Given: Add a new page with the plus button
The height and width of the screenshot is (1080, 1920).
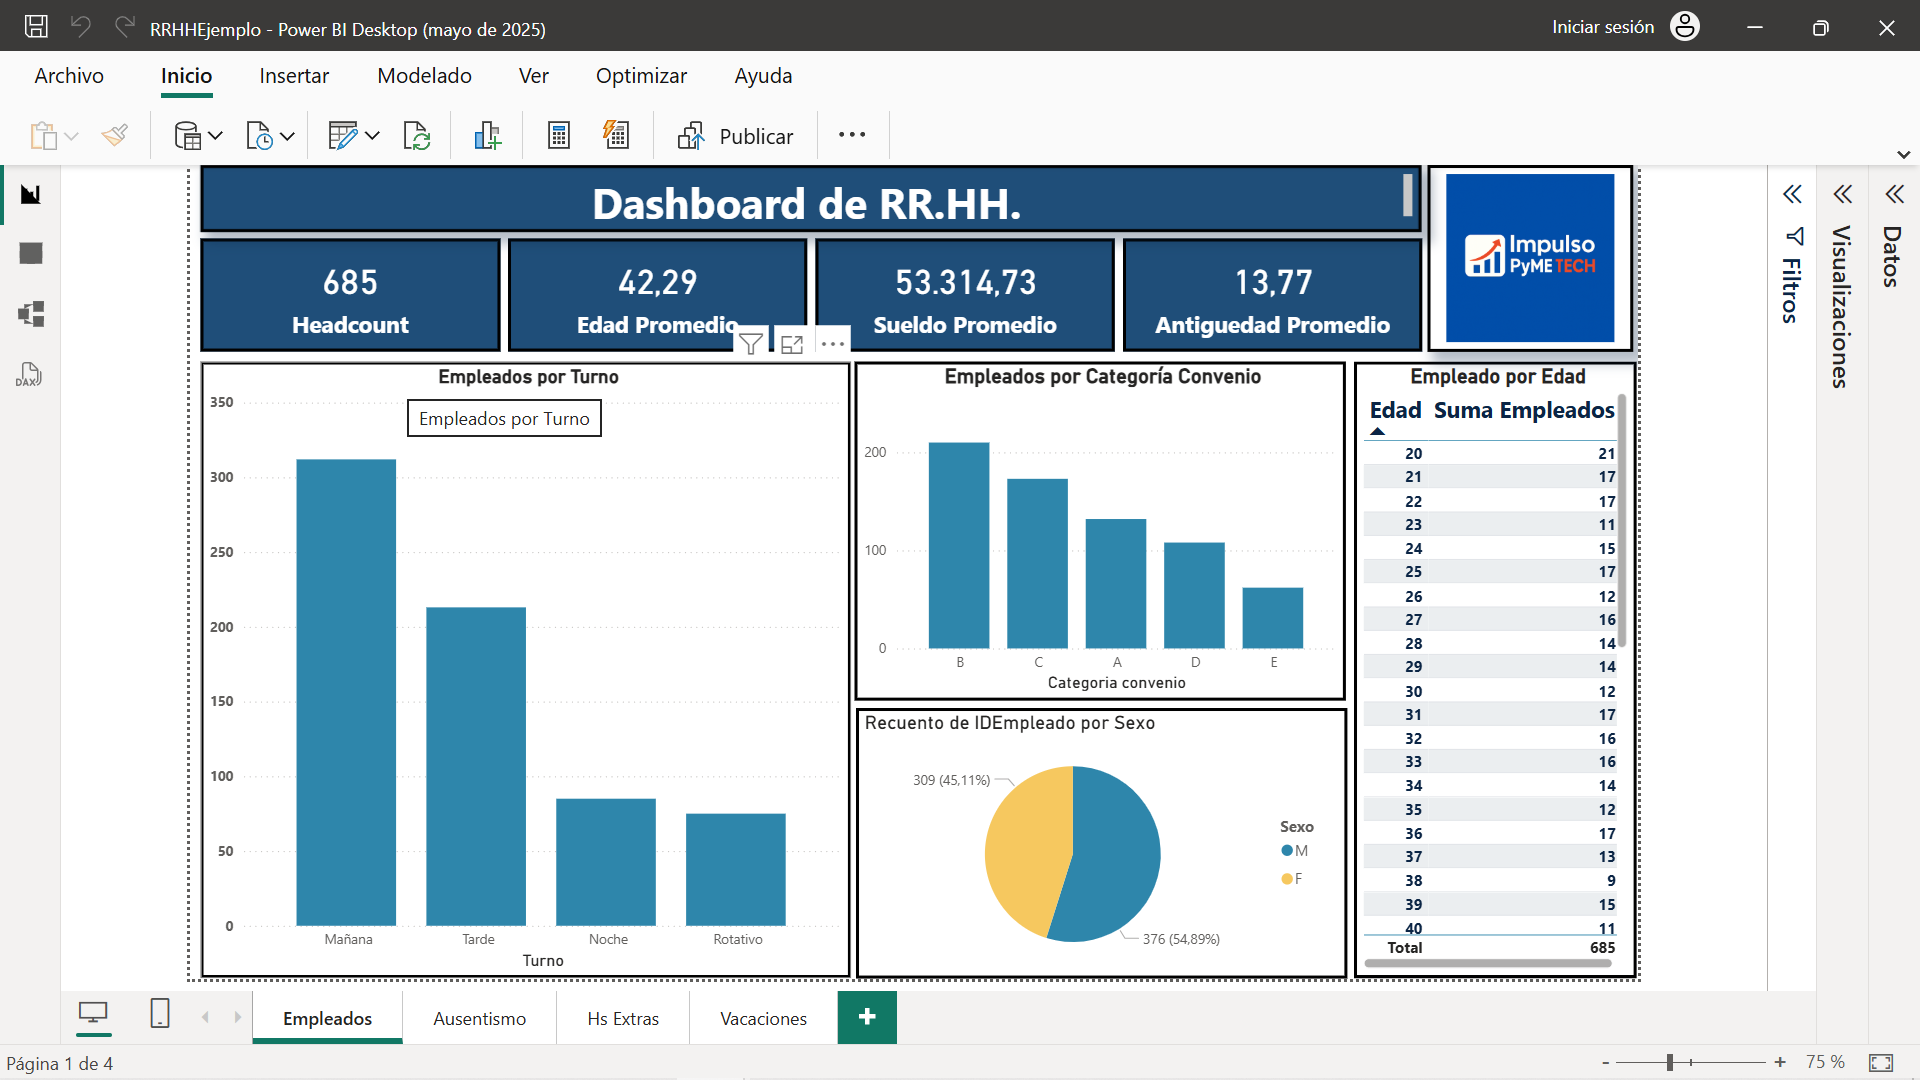Looking at the screenshot, I should pos(867,1017).
